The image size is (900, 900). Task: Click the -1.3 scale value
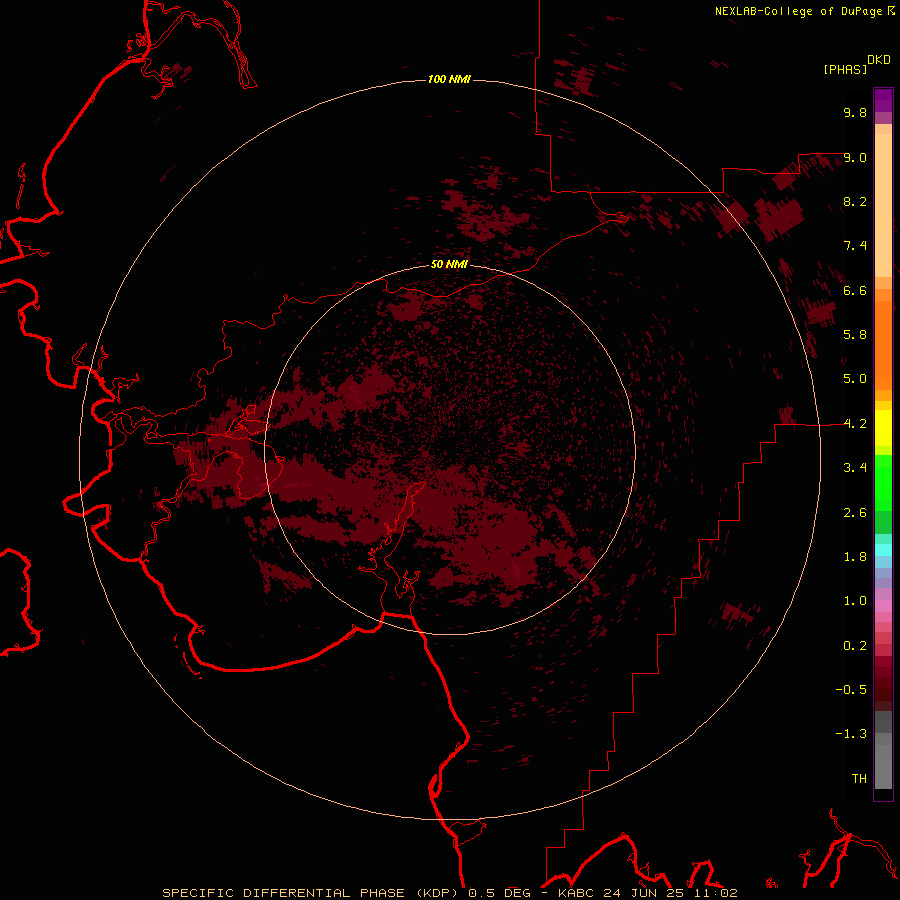tap(851, 734)
